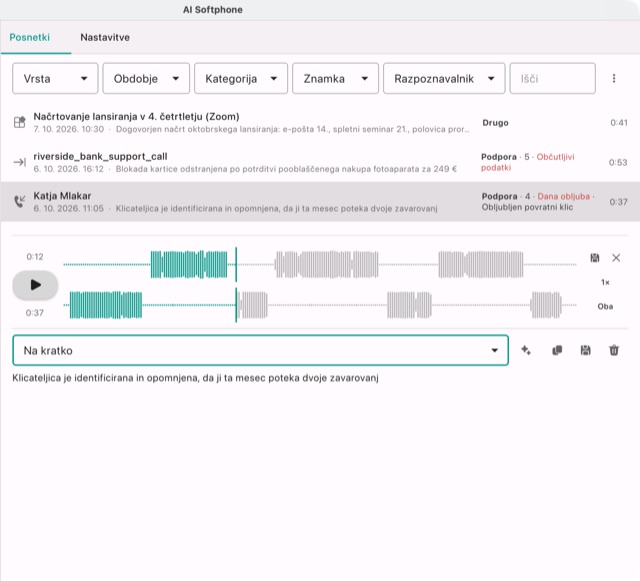Select the Katja Mlakar call recording
The width and height of the screenshot is (640, 581).
tap(320, 202)
